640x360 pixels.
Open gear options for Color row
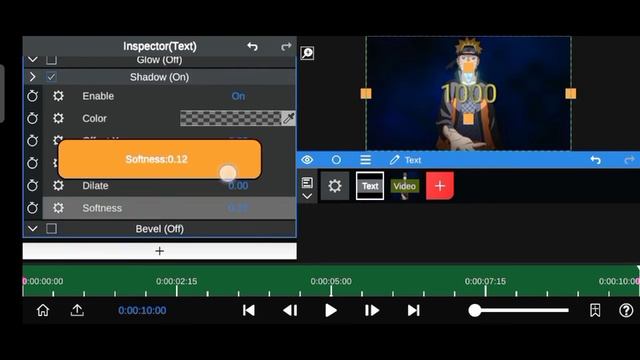58,118
